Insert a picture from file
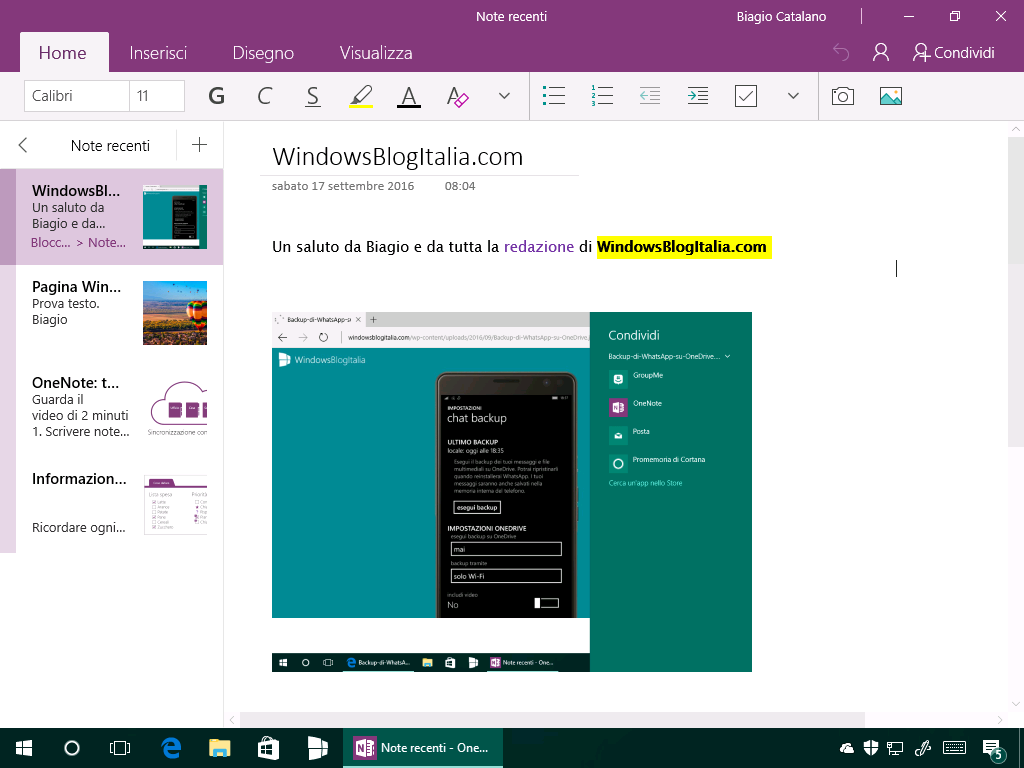 coord(891,97)
